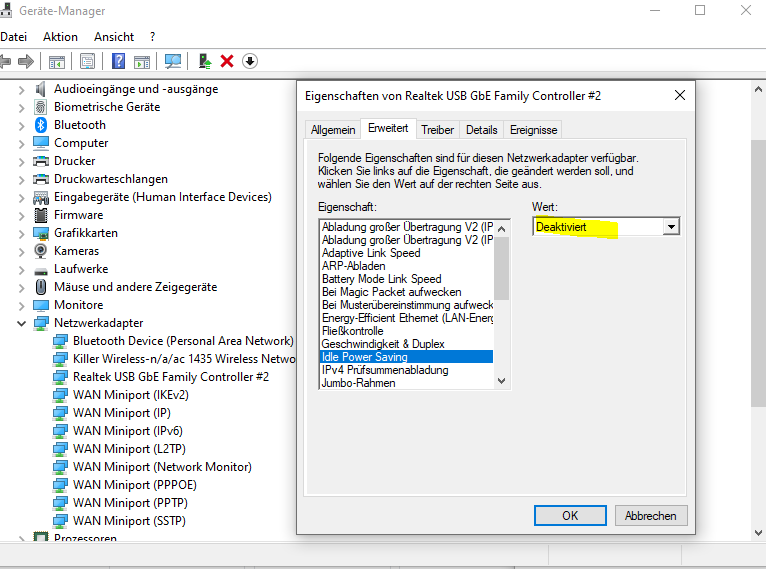Open the Aktion menu

[x=60, y=37]
